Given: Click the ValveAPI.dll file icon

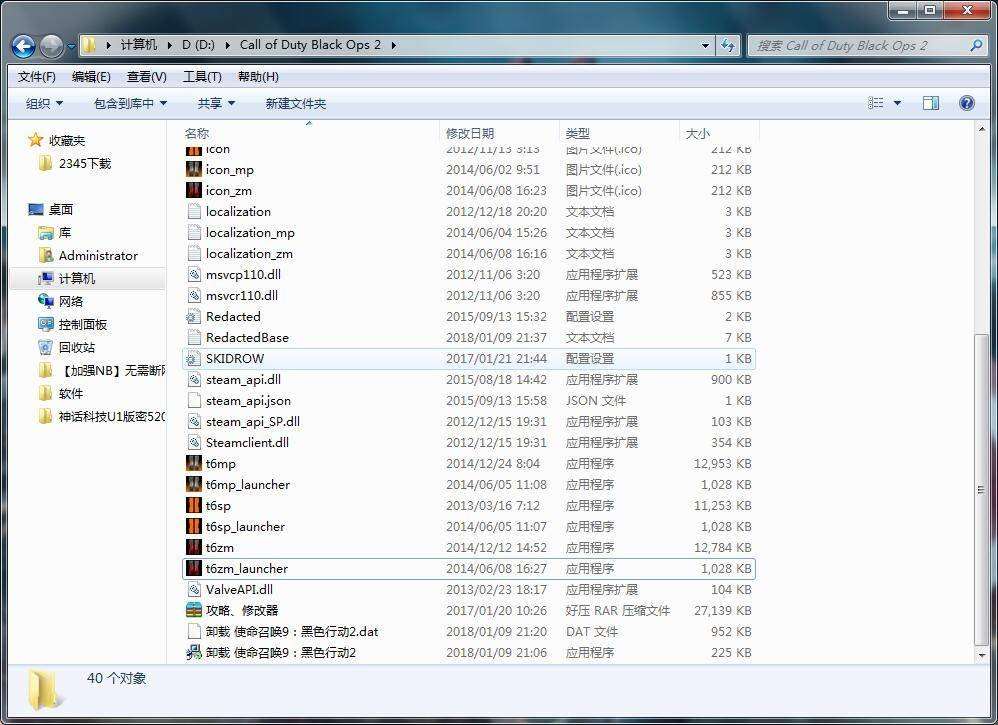Looking at the screenshot, I should tap(193, 589).
